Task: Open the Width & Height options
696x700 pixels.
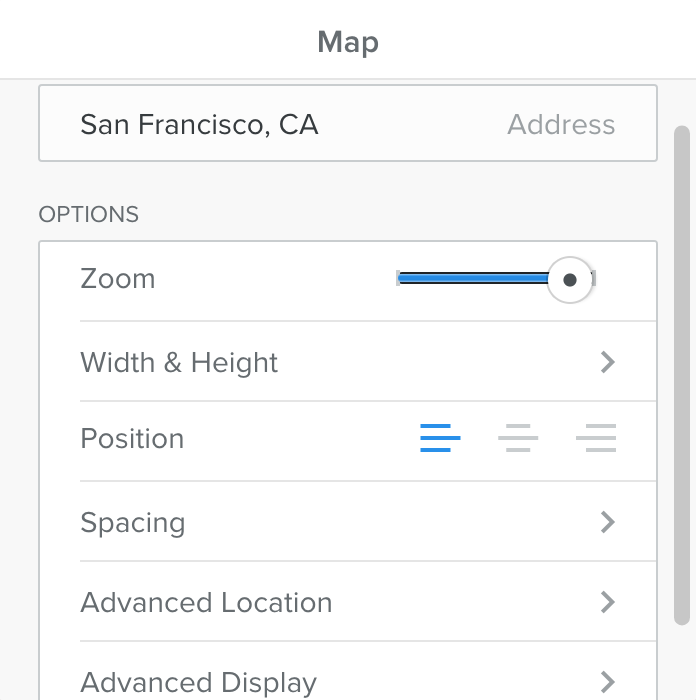Action: point(180,362)
